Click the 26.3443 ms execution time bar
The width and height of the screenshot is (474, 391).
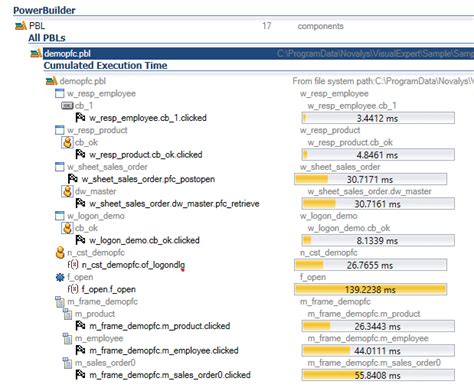point(378,326)
